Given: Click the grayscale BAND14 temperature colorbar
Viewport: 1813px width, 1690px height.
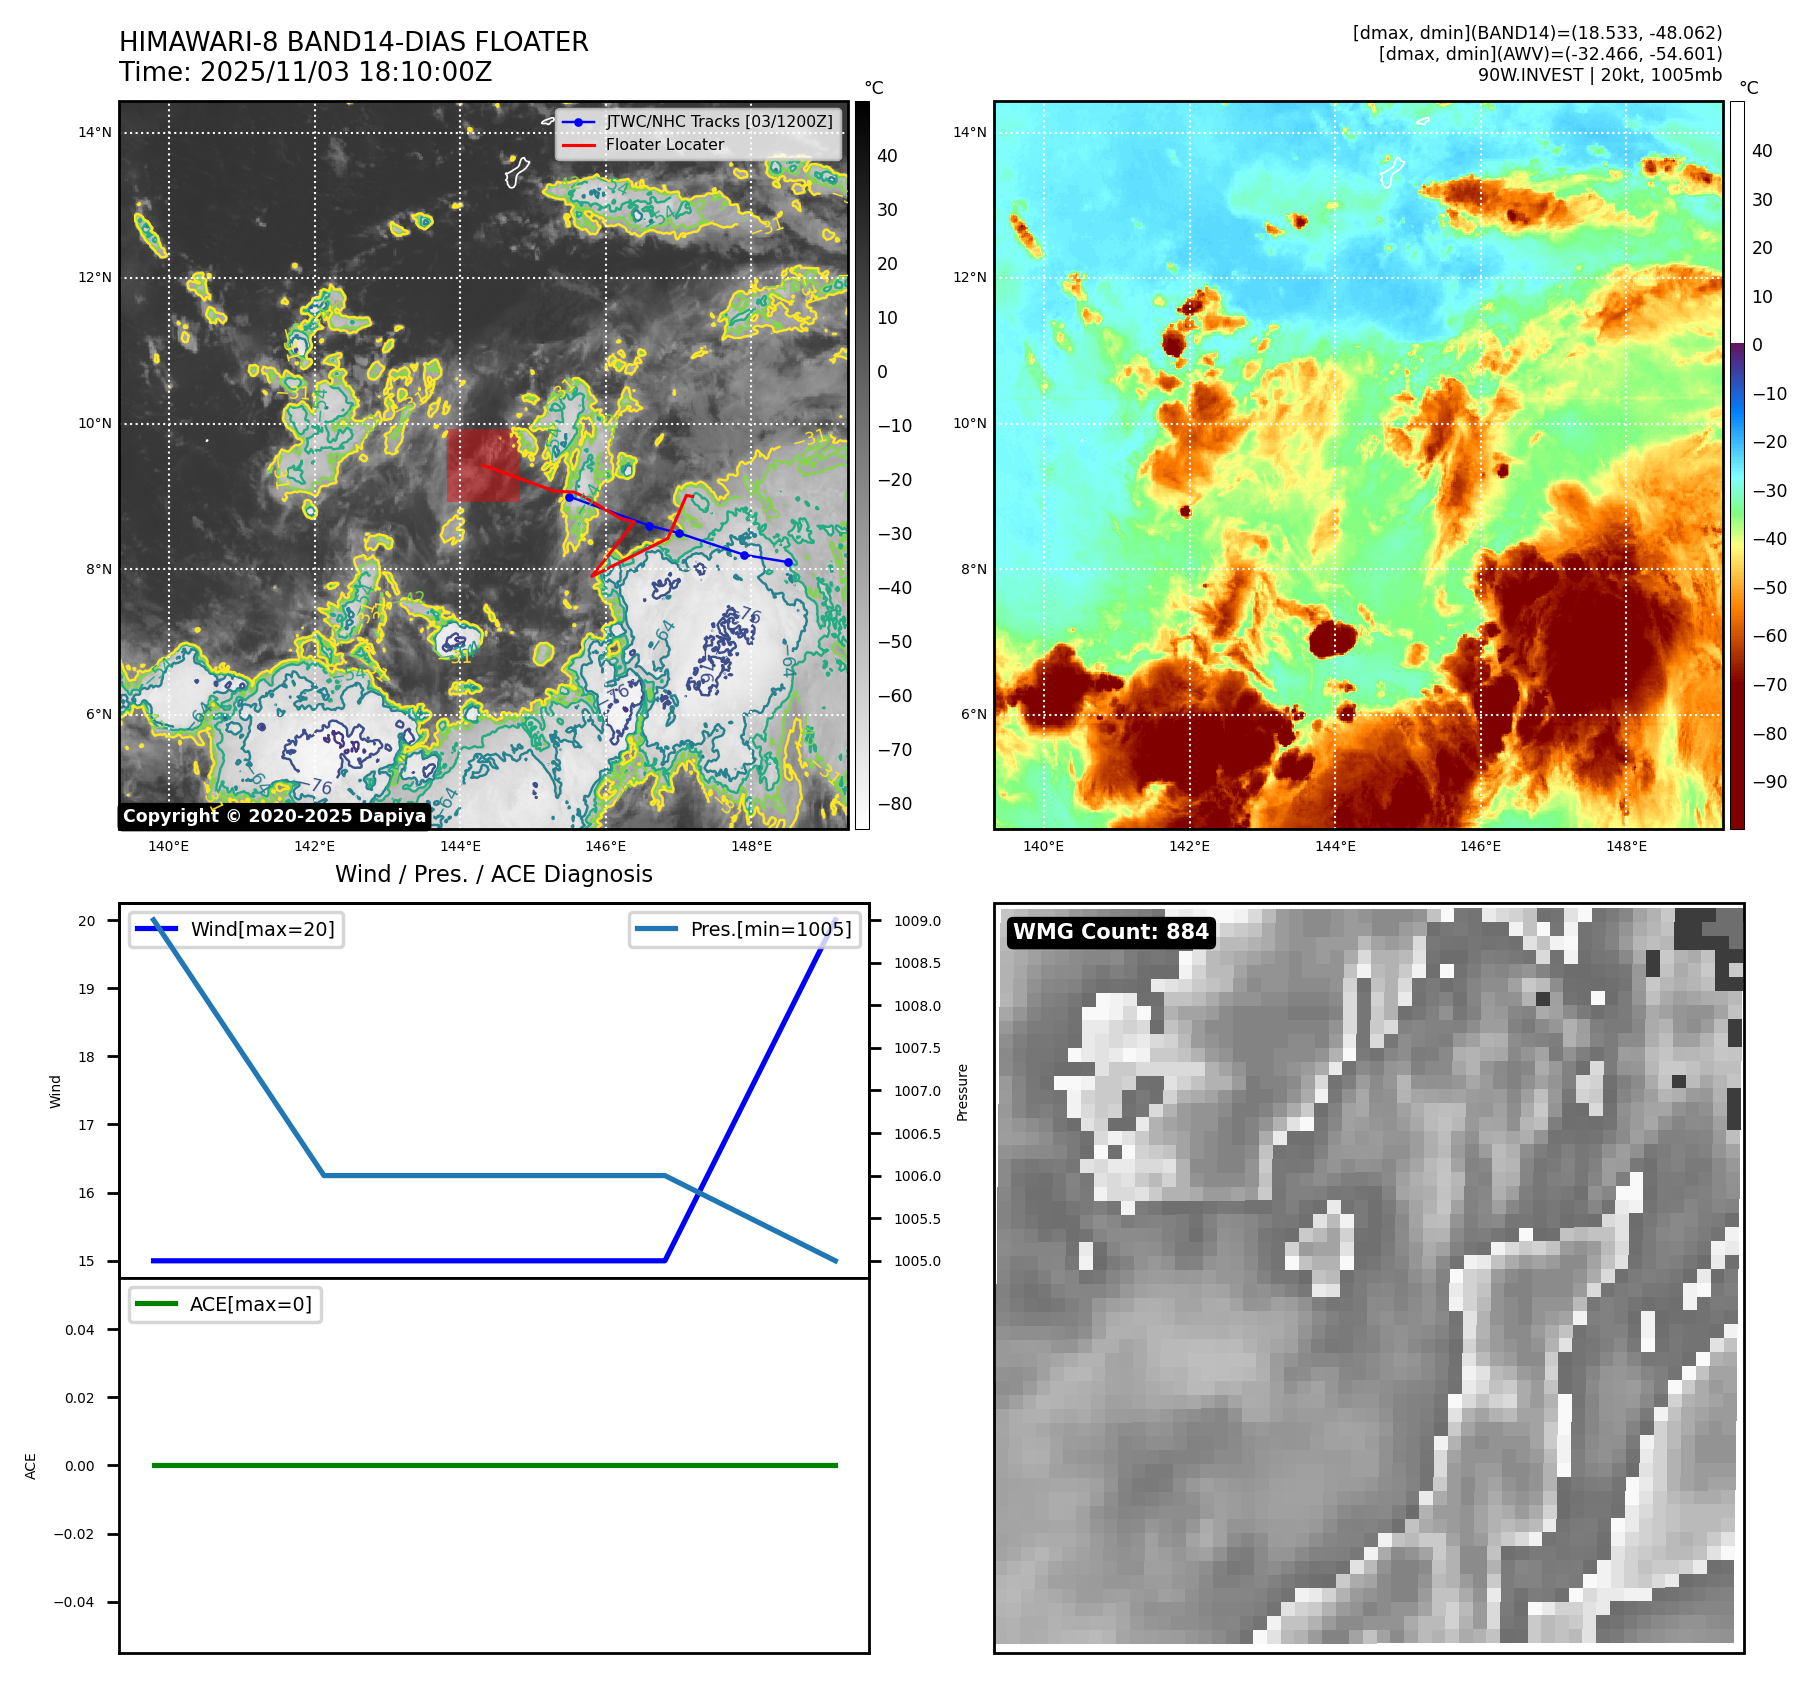Looking at the screenshot, I should 862,465.
